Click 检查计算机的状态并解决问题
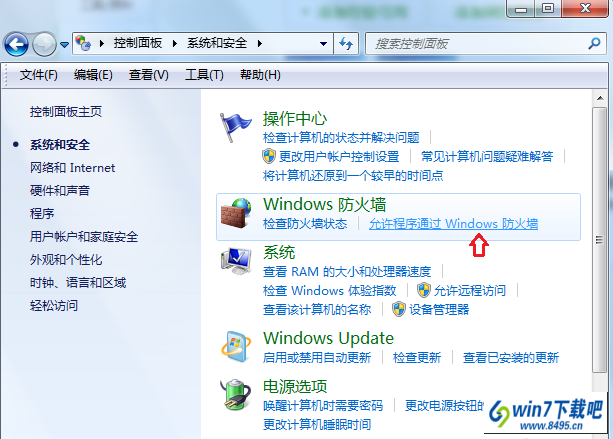Screen dimensions: 613x439 point(341,138)
